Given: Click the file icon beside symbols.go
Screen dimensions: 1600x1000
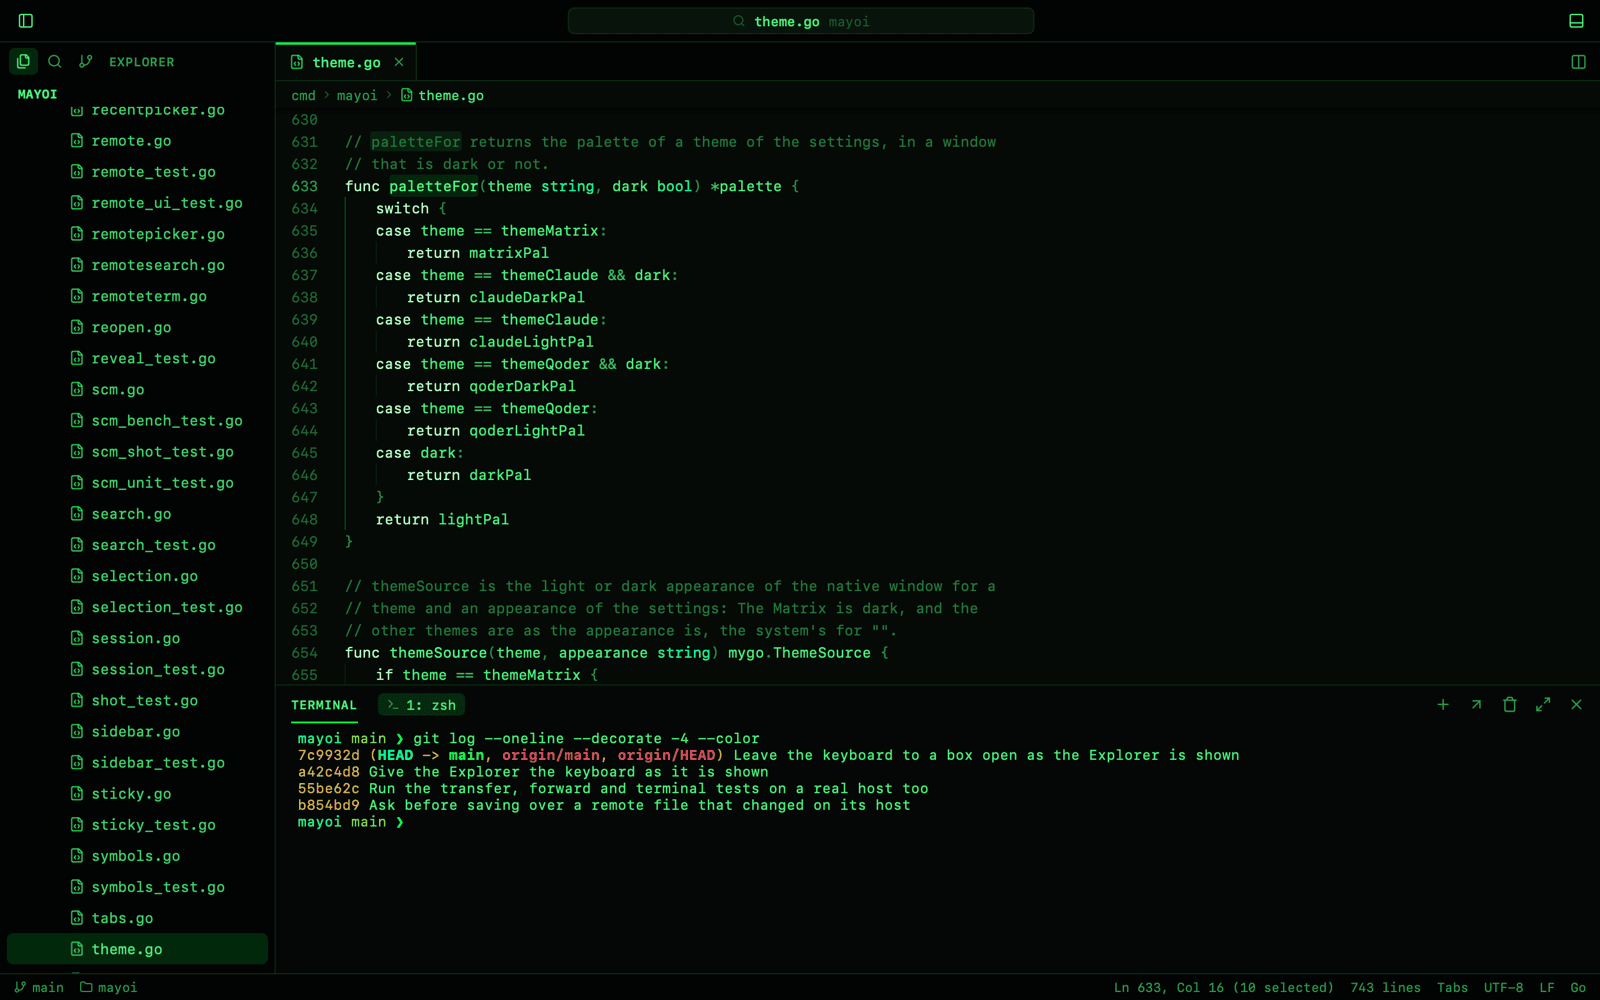Looking at the screenshot, I should click(77, 856).
